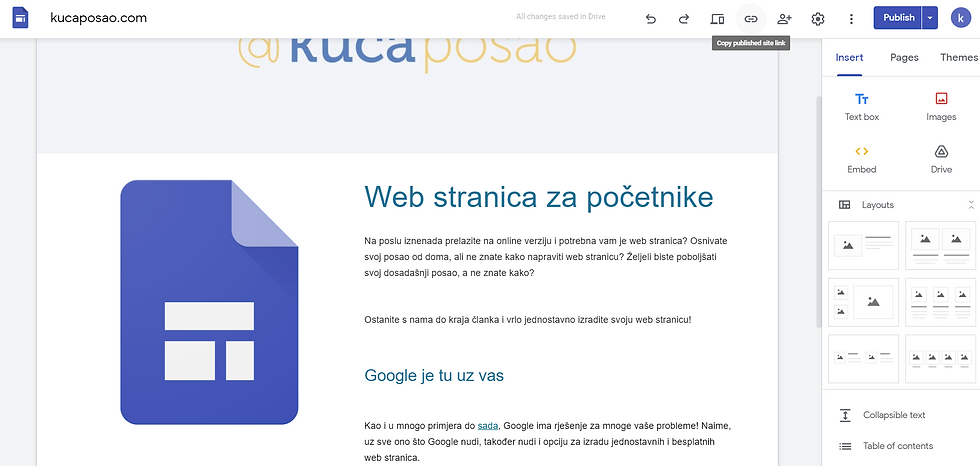980x466 pixels.
Task: Switch to the Pages tab
Action: coord(904,57)
